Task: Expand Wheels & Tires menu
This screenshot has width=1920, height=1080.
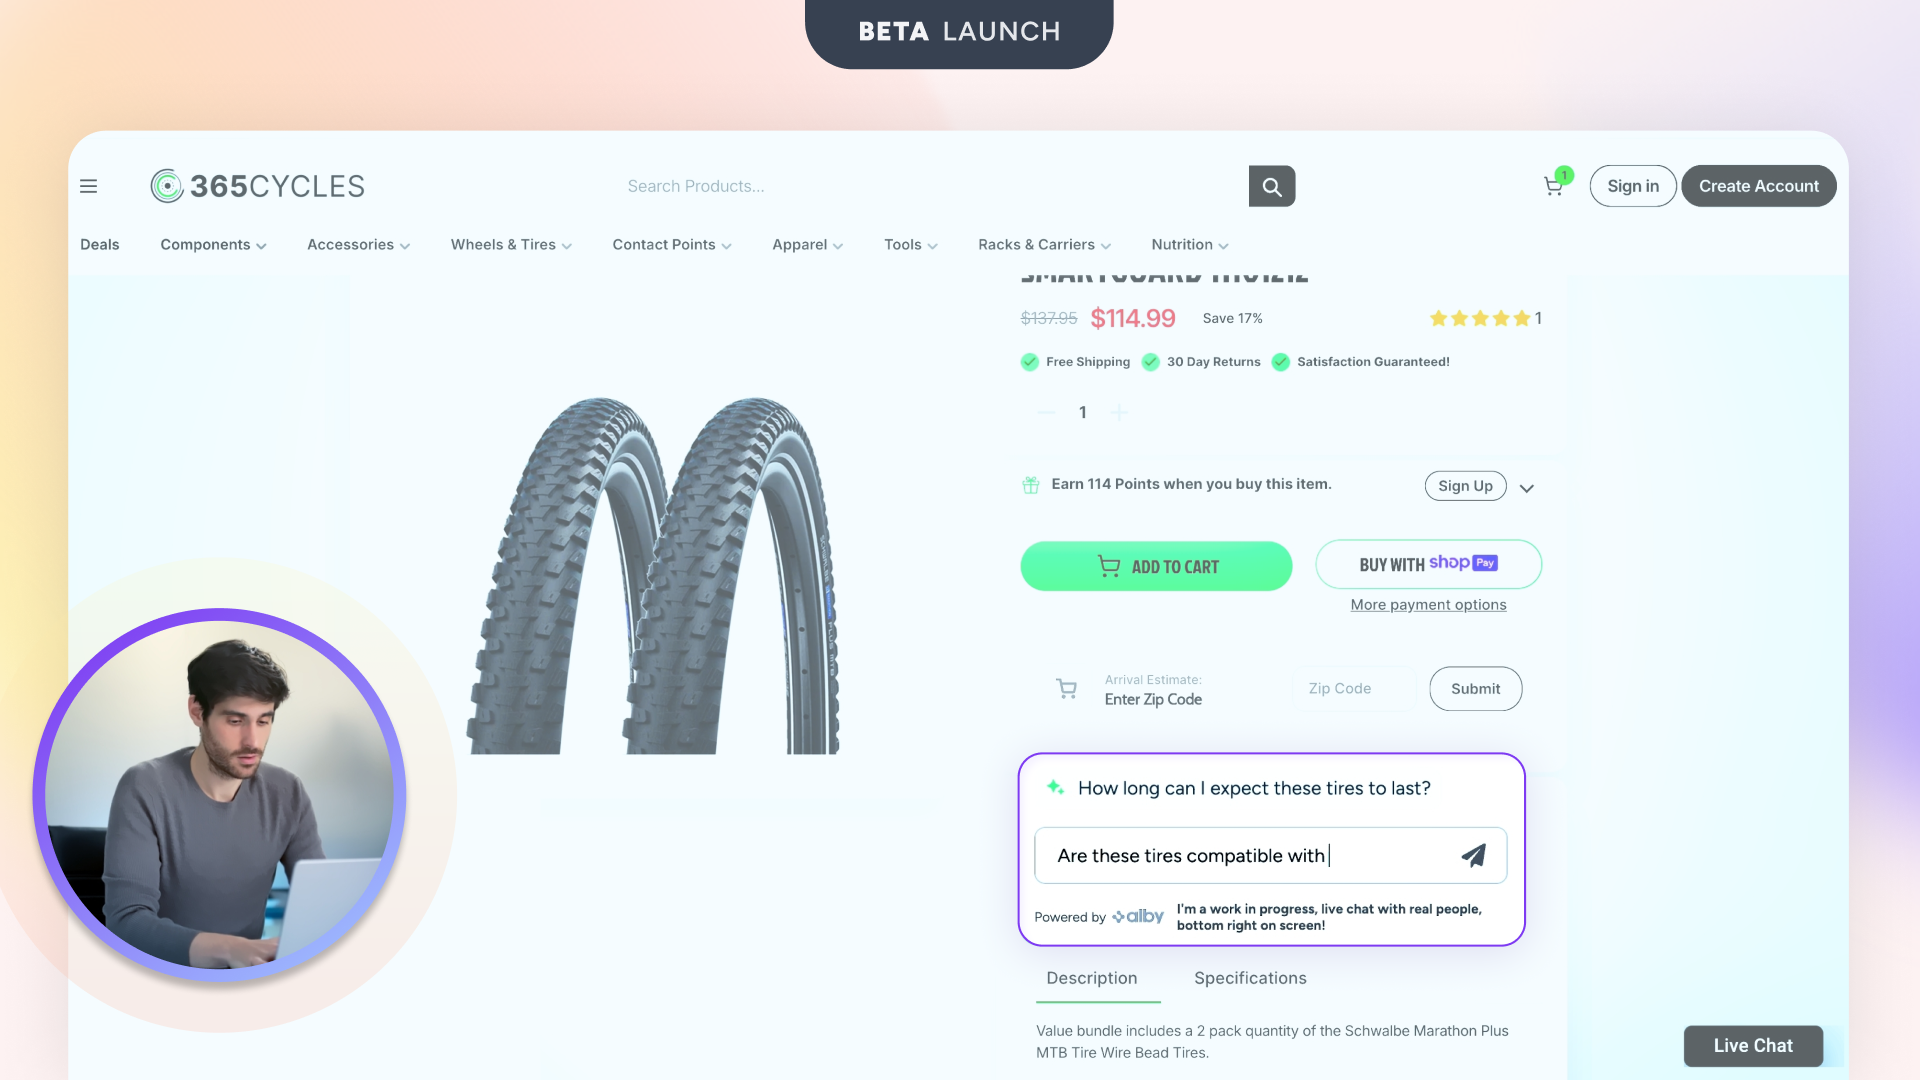Action: (x=511, y=245)
